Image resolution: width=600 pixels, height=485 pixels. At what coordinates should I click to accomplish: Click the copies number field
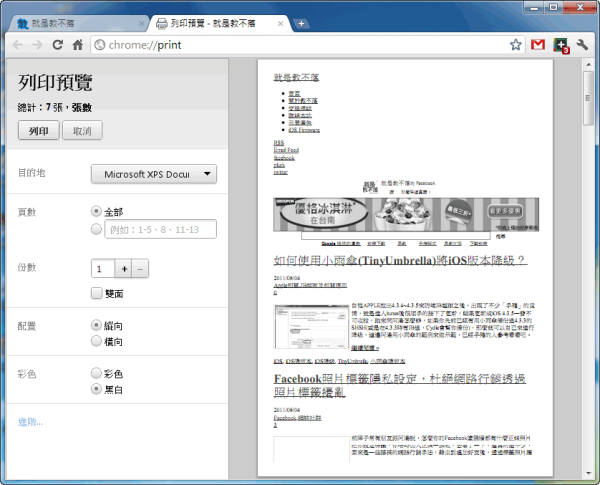(x=103, y=269)
